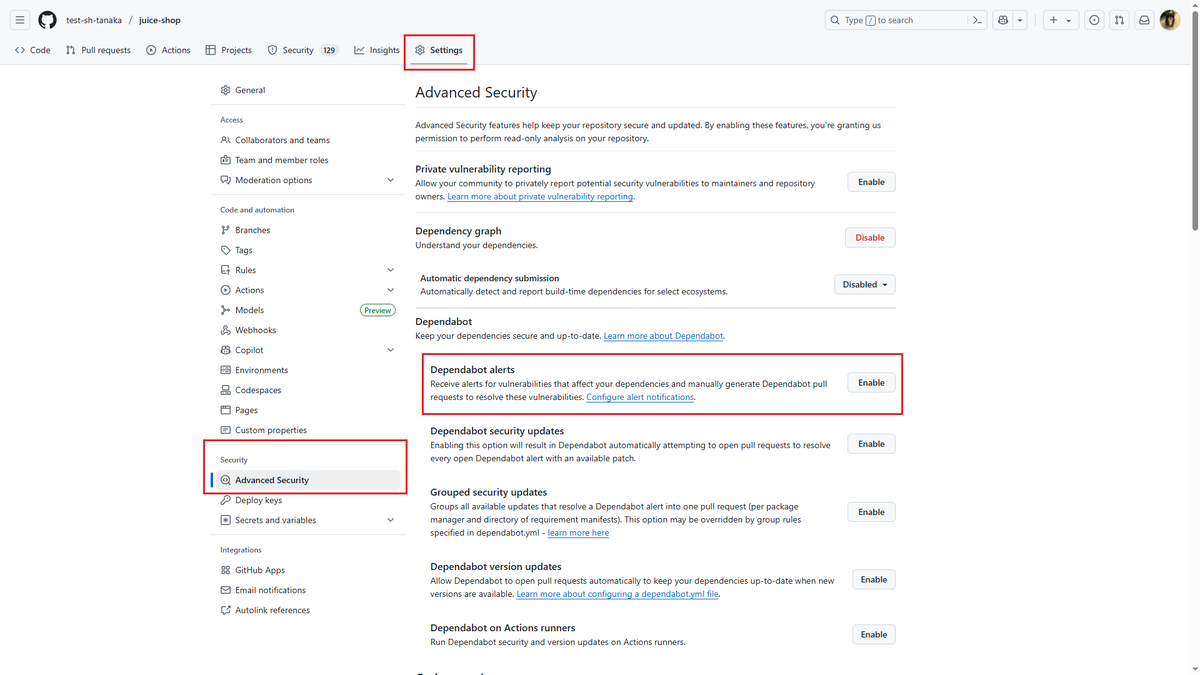The image size is (1200, 675).
Task: Open GitHub Apps integrations
Action: click(x=307, y=570)
